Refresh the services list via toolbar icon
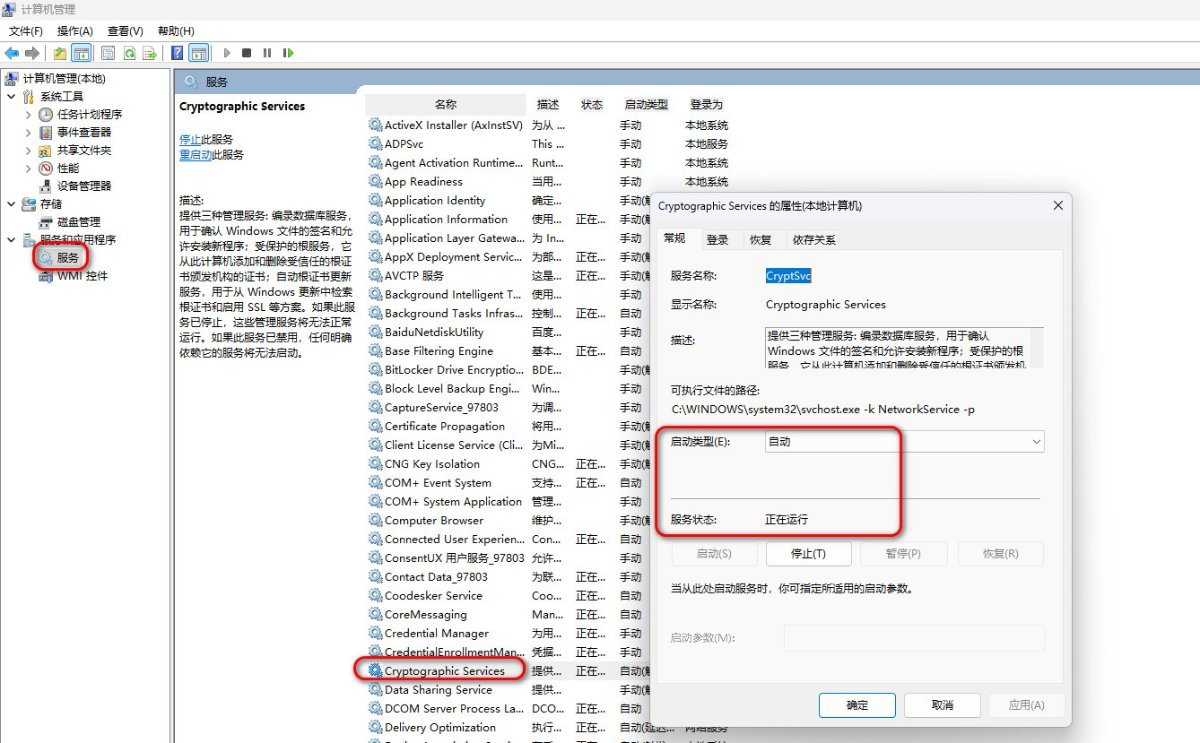 point(129,53)
